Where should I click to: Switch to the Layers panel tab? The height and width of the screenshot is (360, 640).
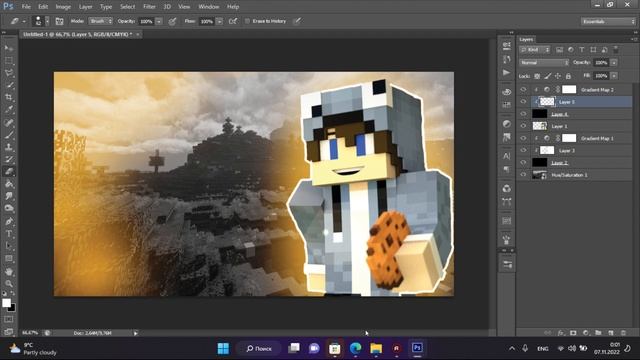[526, 39]
